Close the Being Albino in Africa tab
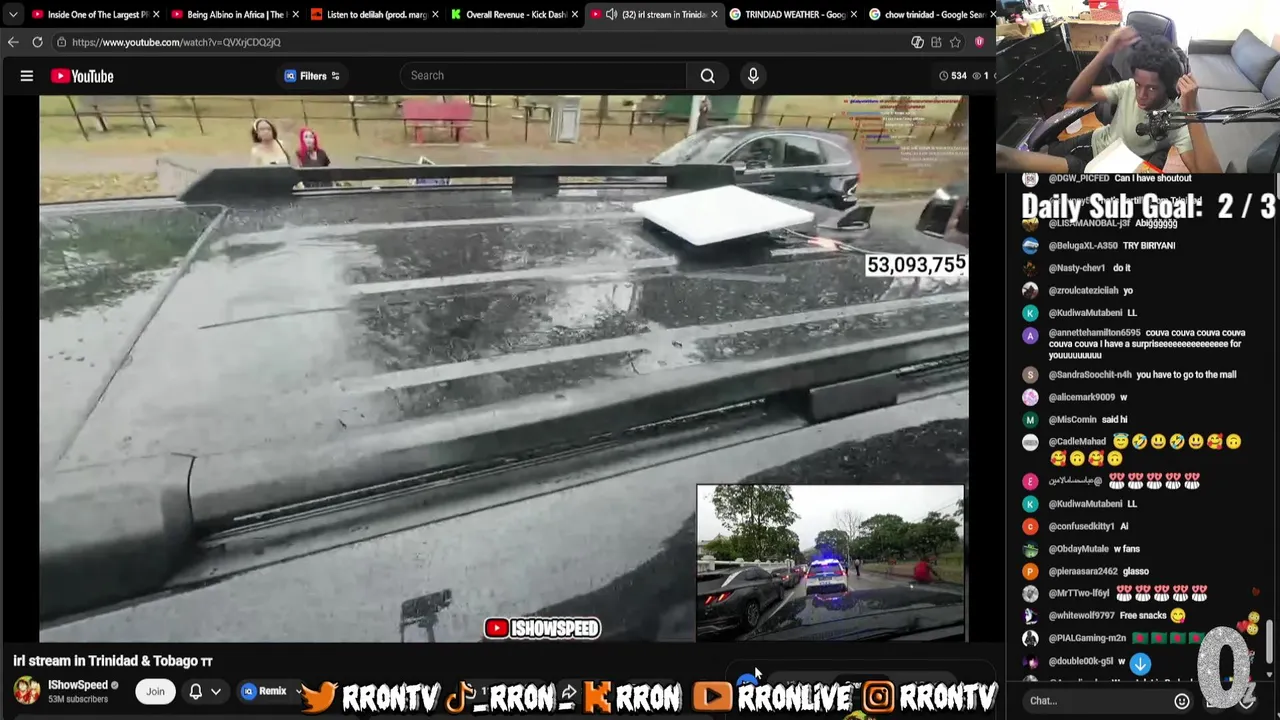 click(295, 14)
